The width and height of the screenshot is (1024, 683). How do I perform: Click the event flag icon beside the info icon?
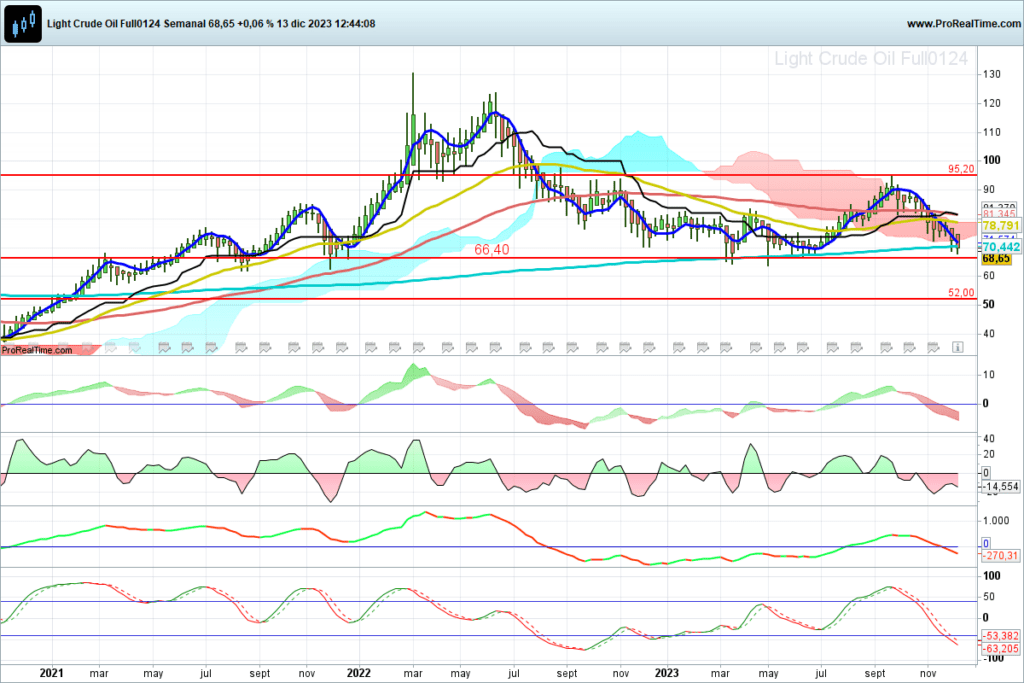pos(933,347)
